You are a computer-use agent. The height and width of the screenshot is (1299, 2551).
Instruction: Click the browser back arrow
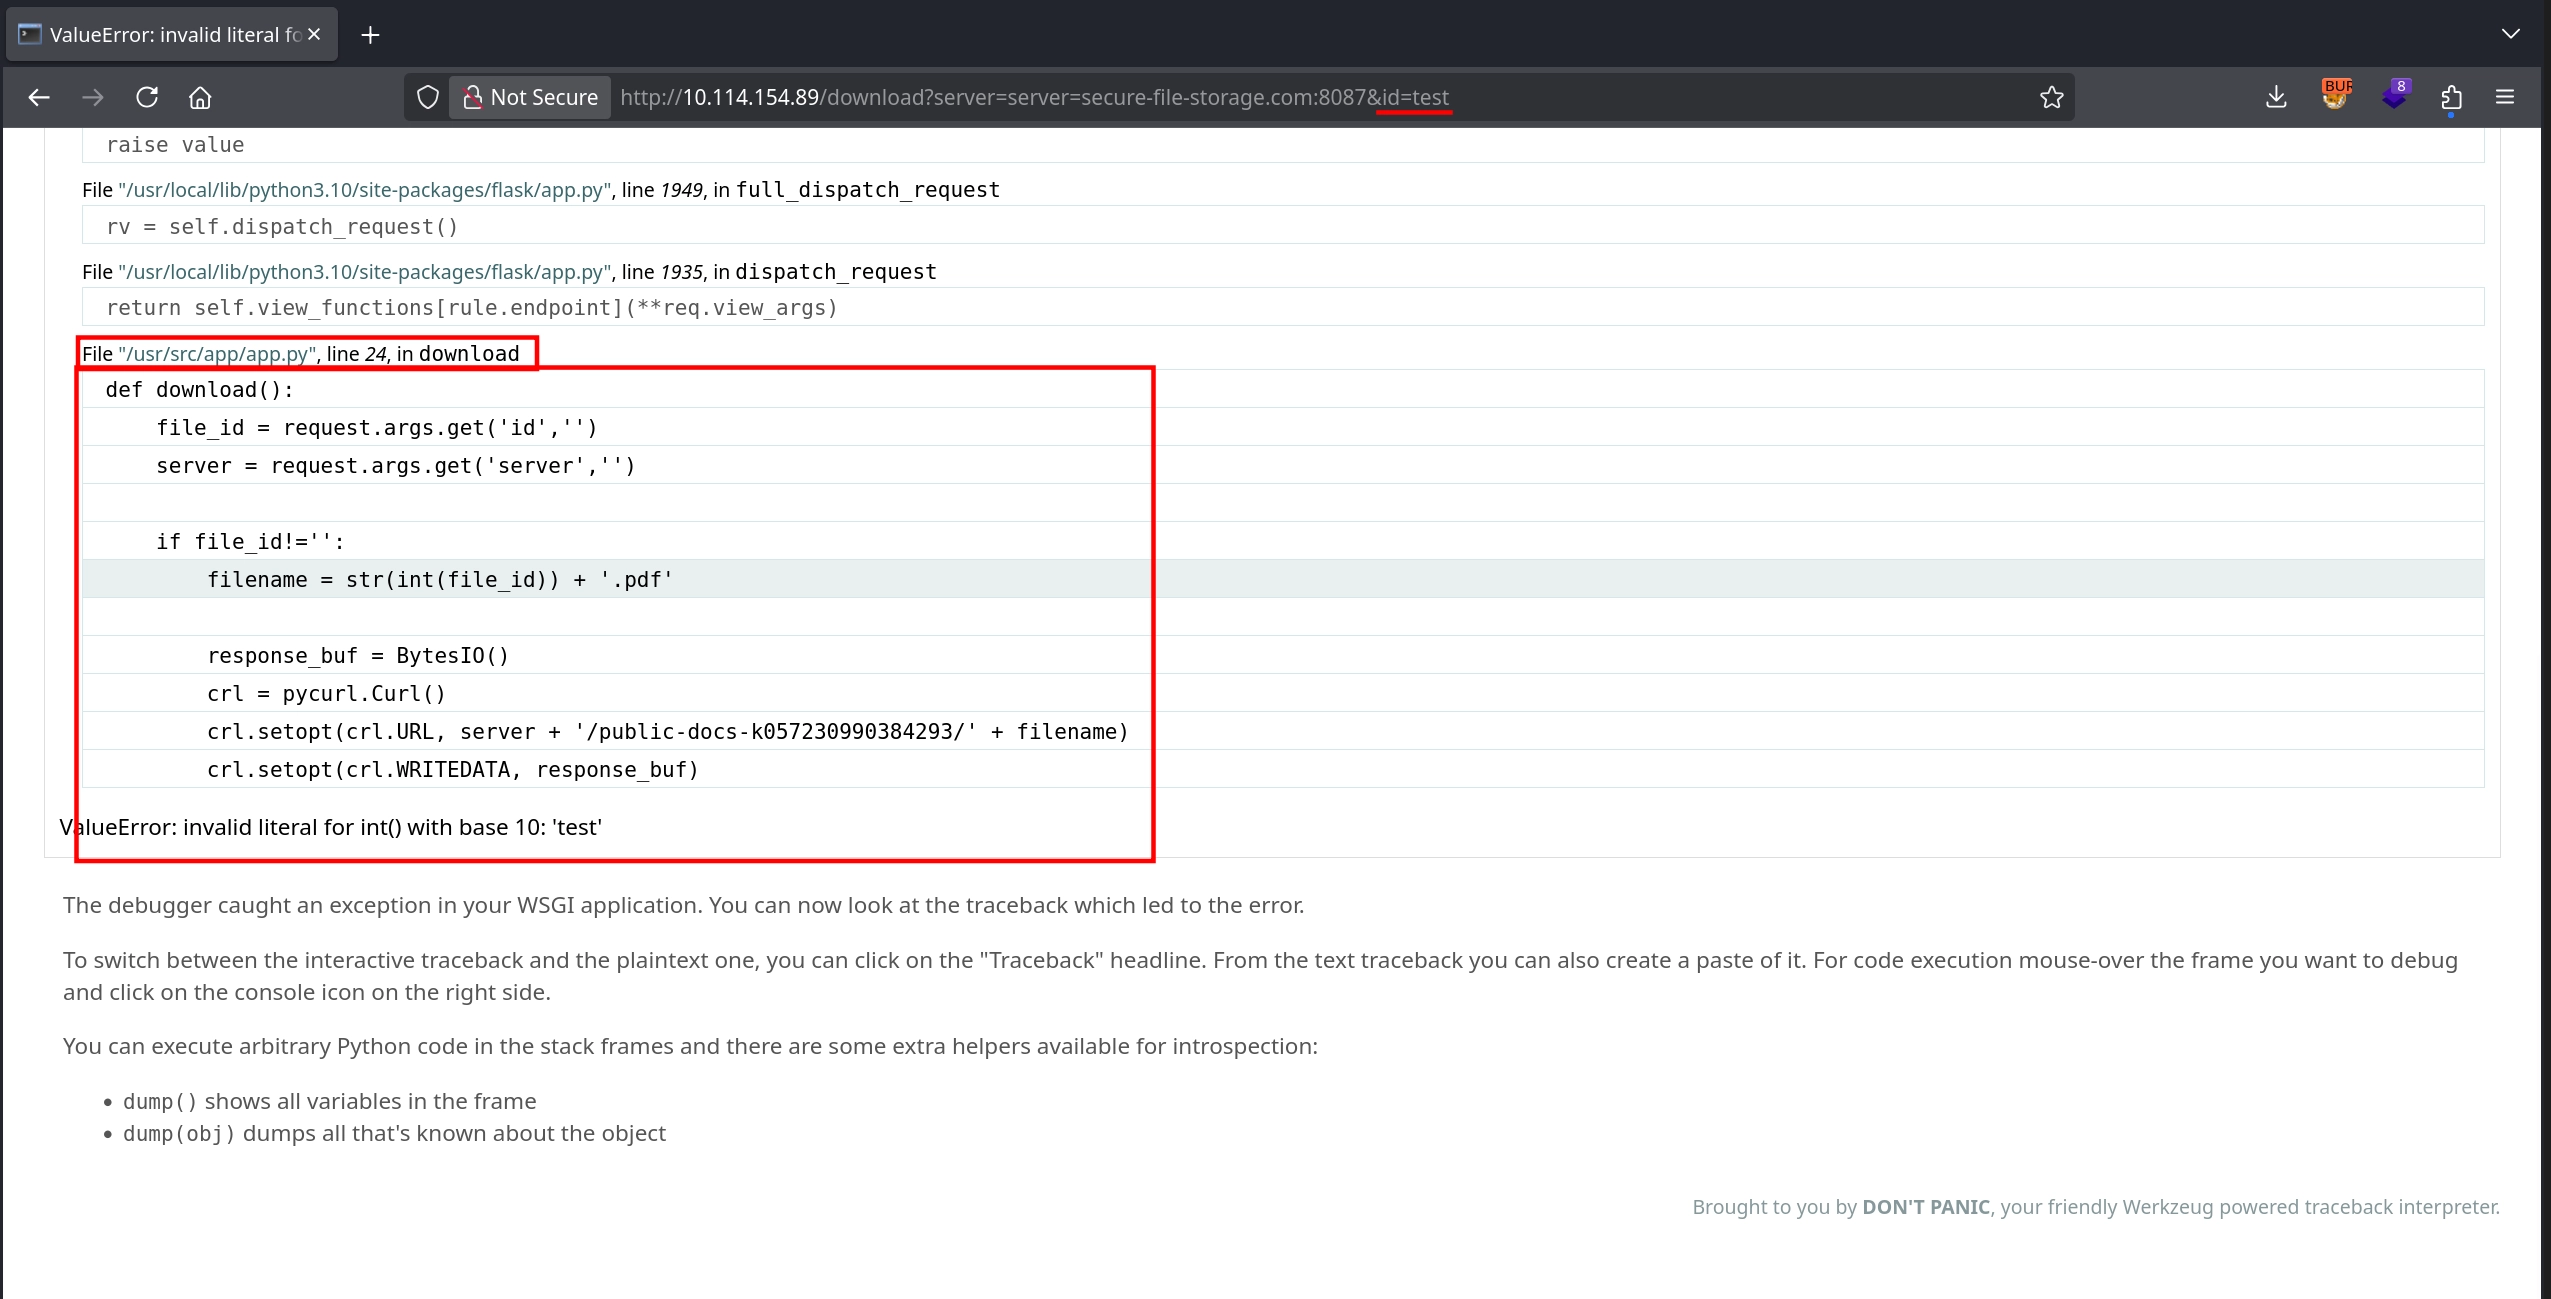click(x=39, y=97)
